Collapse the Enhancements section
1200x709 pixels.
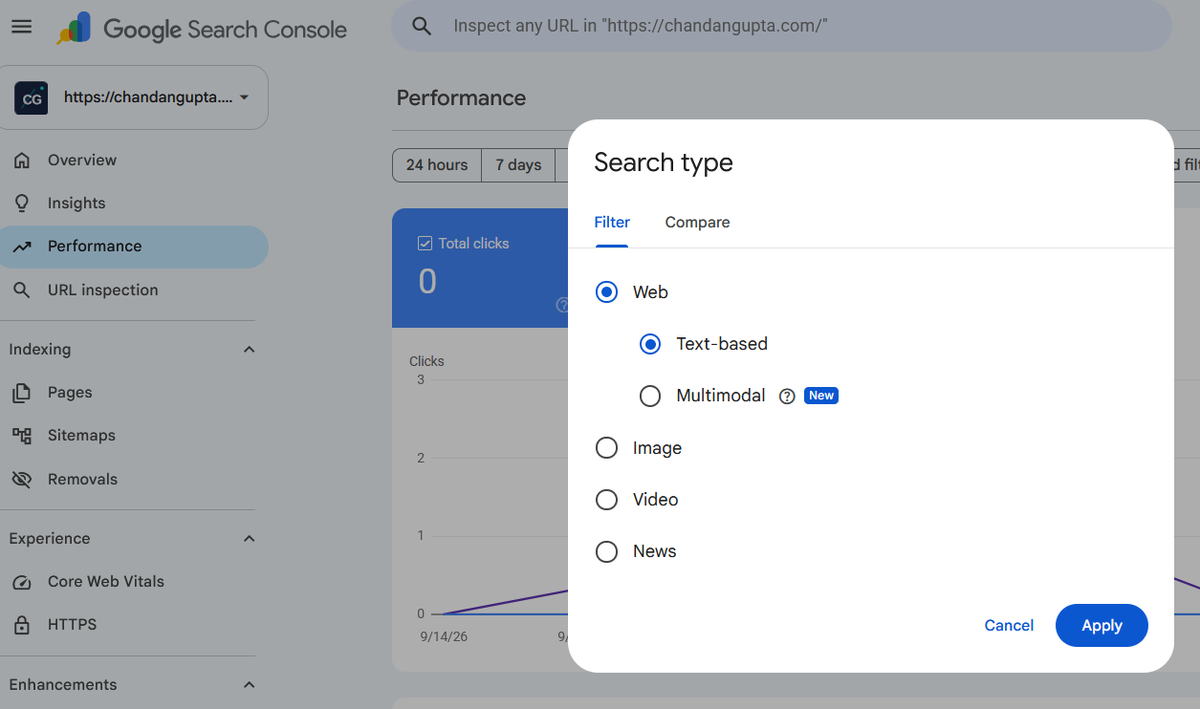coord(249,685)
